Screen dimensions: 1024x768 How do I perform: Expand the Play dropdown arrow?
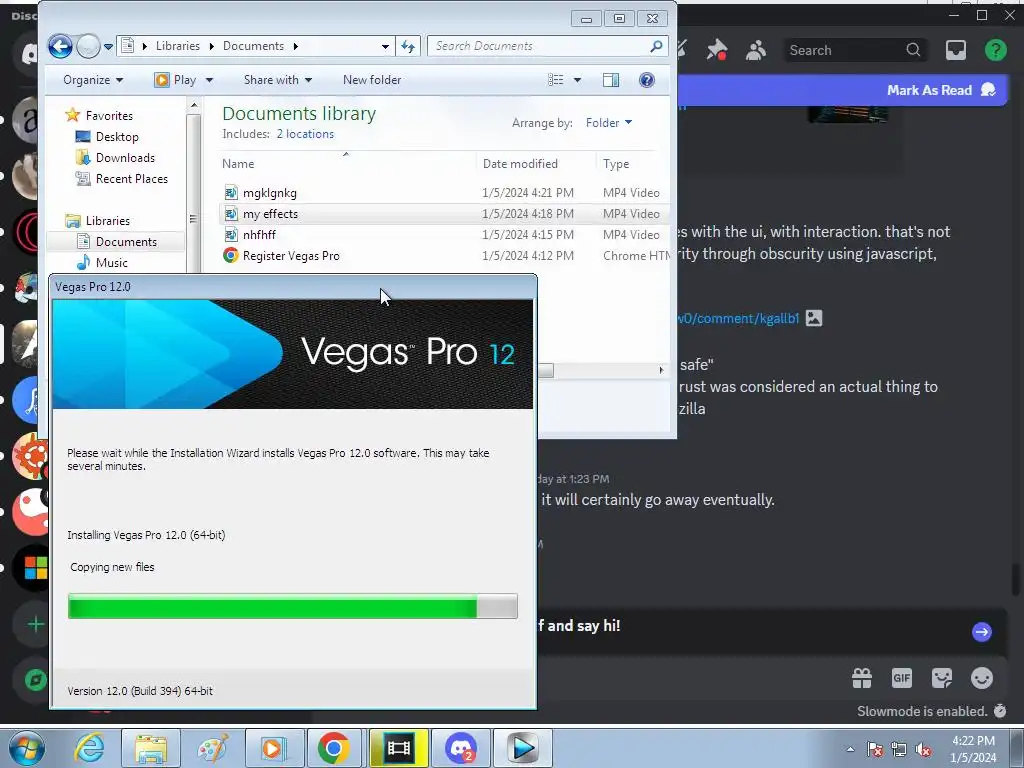[209, 80]
